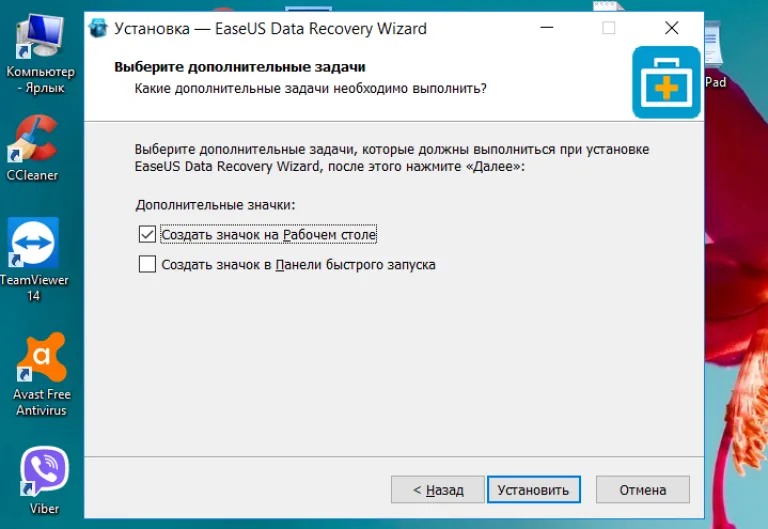Select the CCleaner desktop icon
The height and width of the screenshot is (529, 768).
click(32, 148)
